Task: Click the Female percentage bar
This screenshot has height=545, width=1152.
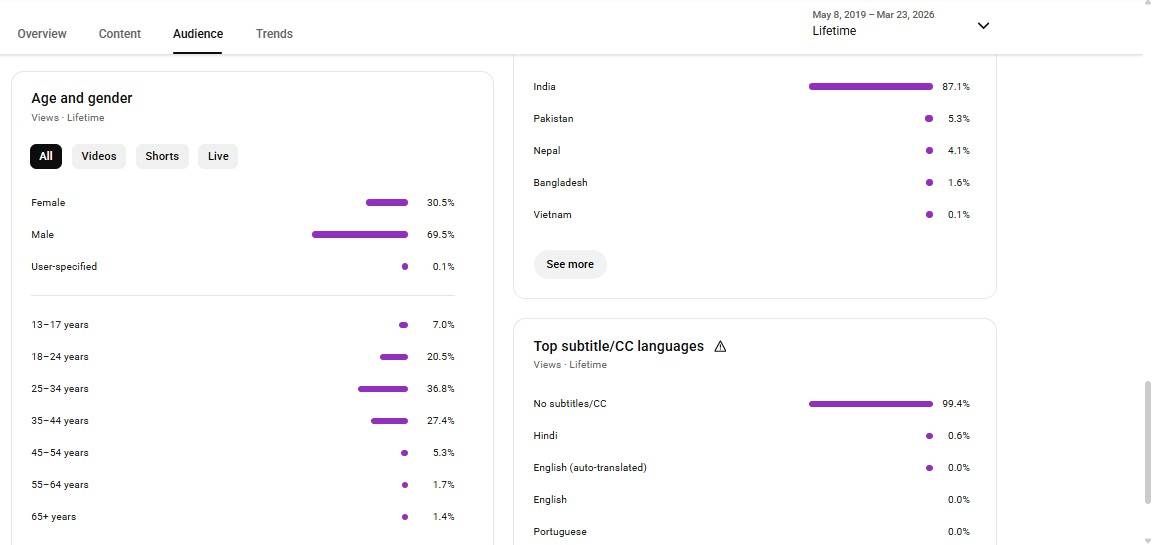Action: tap(387, 203)
